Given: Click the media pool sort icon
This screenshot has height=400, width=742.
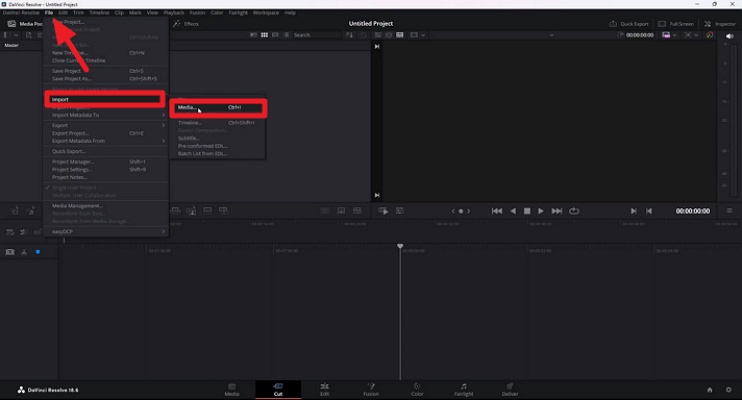Looking at the screenshot, I should [x=349, y=35].
